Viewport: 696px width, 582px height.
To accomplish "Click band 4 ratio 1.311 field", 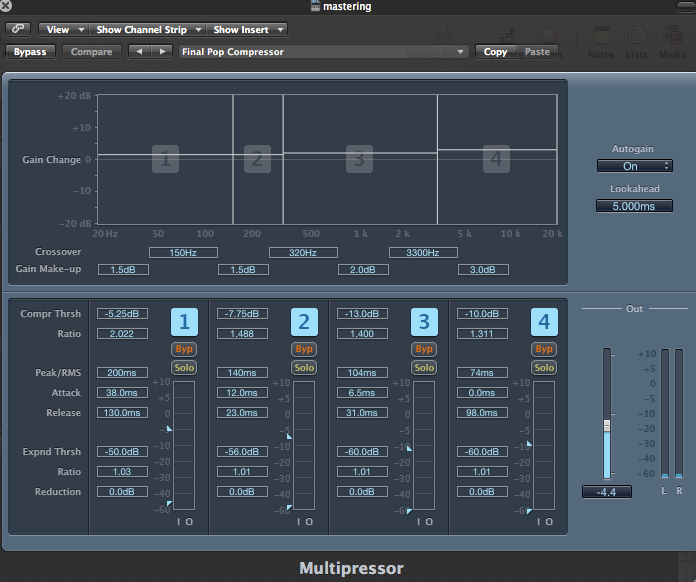I will click(482, 333).
